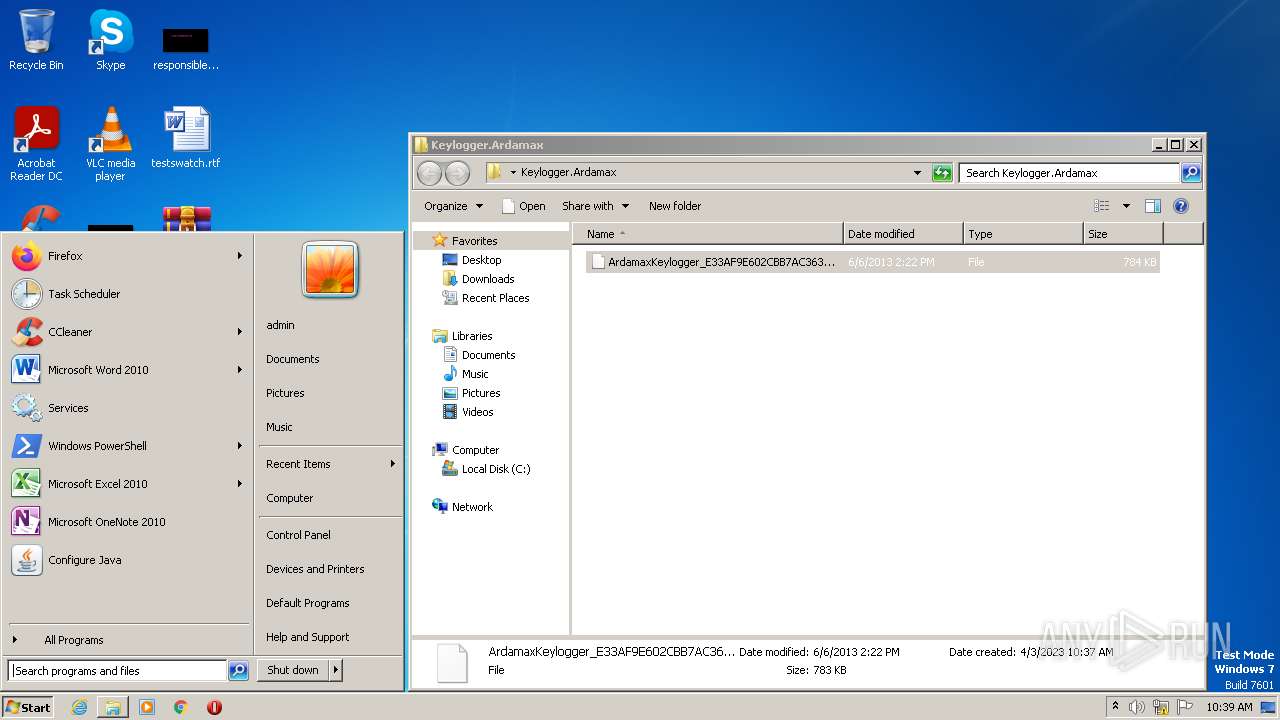The width and height of the screenshot is (1280, 720).
Task: Refresh the Keylogger.Ardamax folder view
Action: tap(942, 173)
